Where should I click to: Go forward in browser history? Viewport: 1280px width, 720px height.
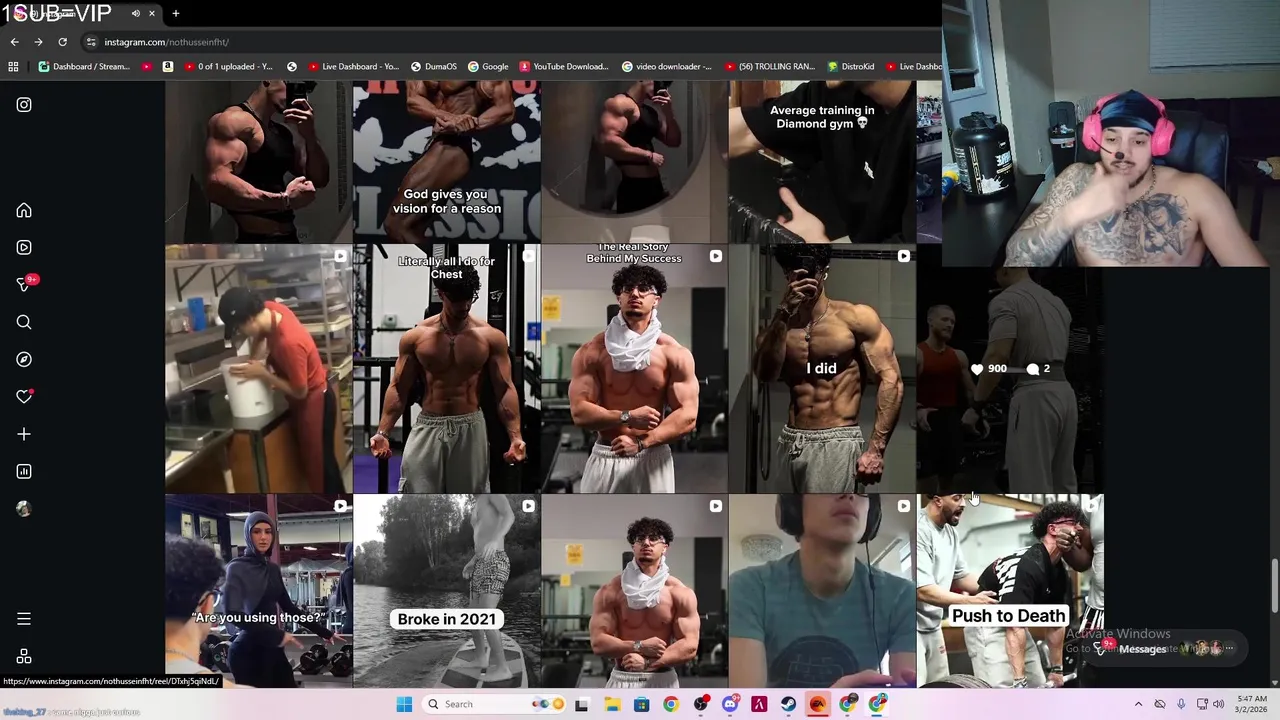38,42
